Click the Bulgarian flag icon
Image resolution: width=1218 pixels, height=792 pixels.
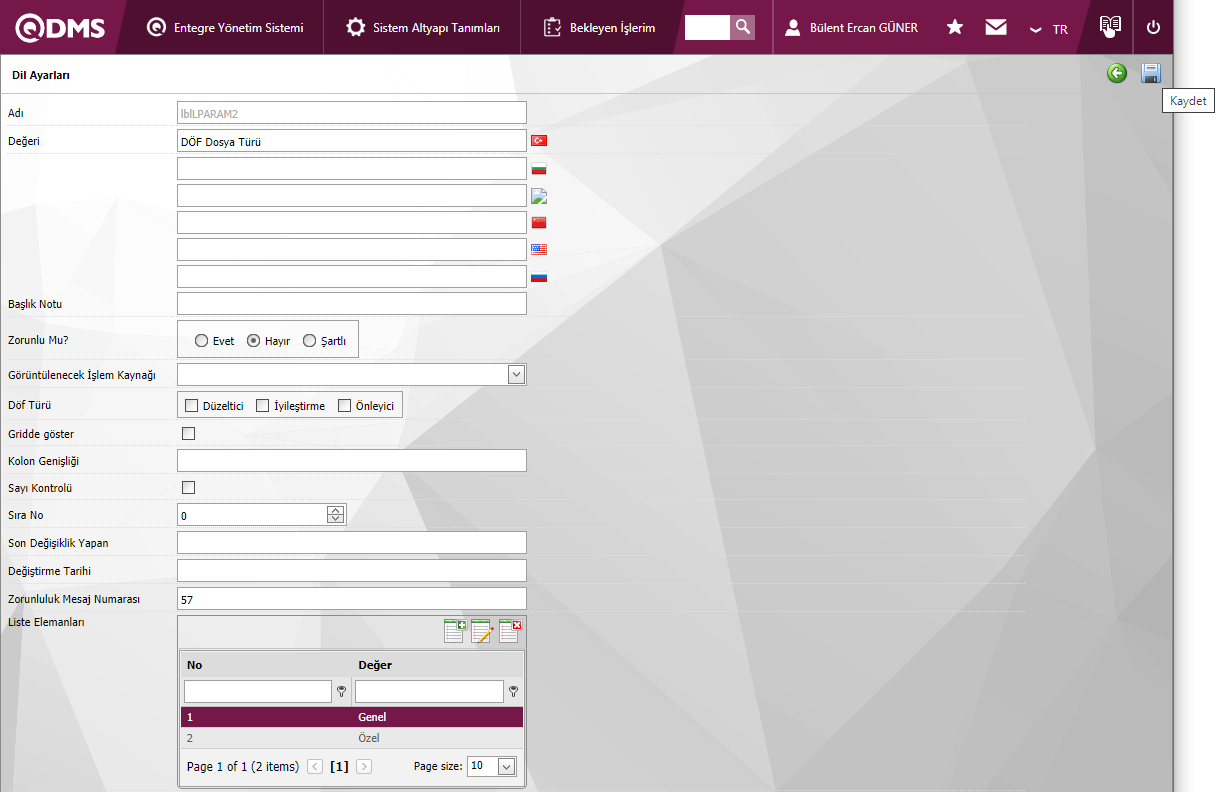pos(539,169)
